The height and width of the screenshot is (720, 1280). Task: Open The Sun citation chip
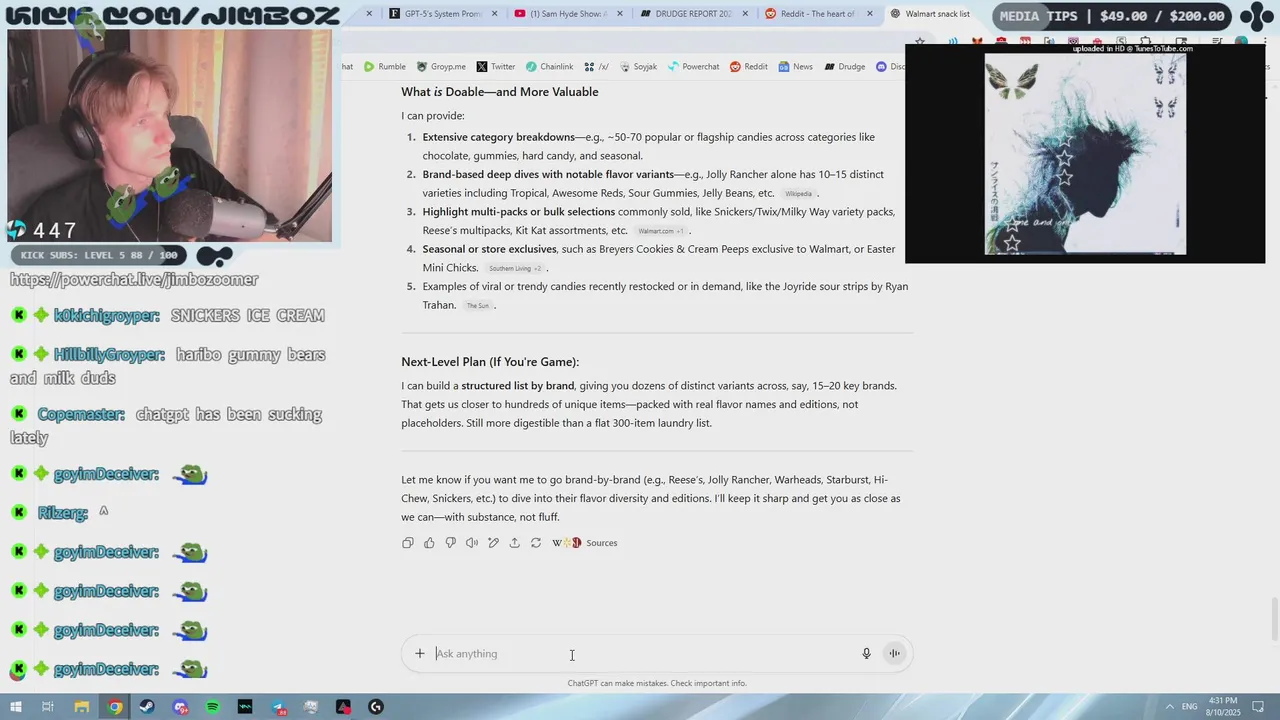478,306
